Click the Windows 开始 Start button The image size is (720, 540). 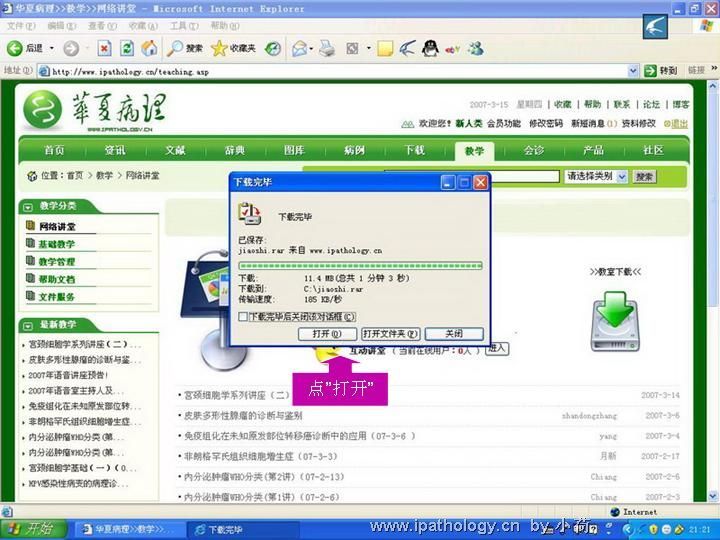point(34,529)
